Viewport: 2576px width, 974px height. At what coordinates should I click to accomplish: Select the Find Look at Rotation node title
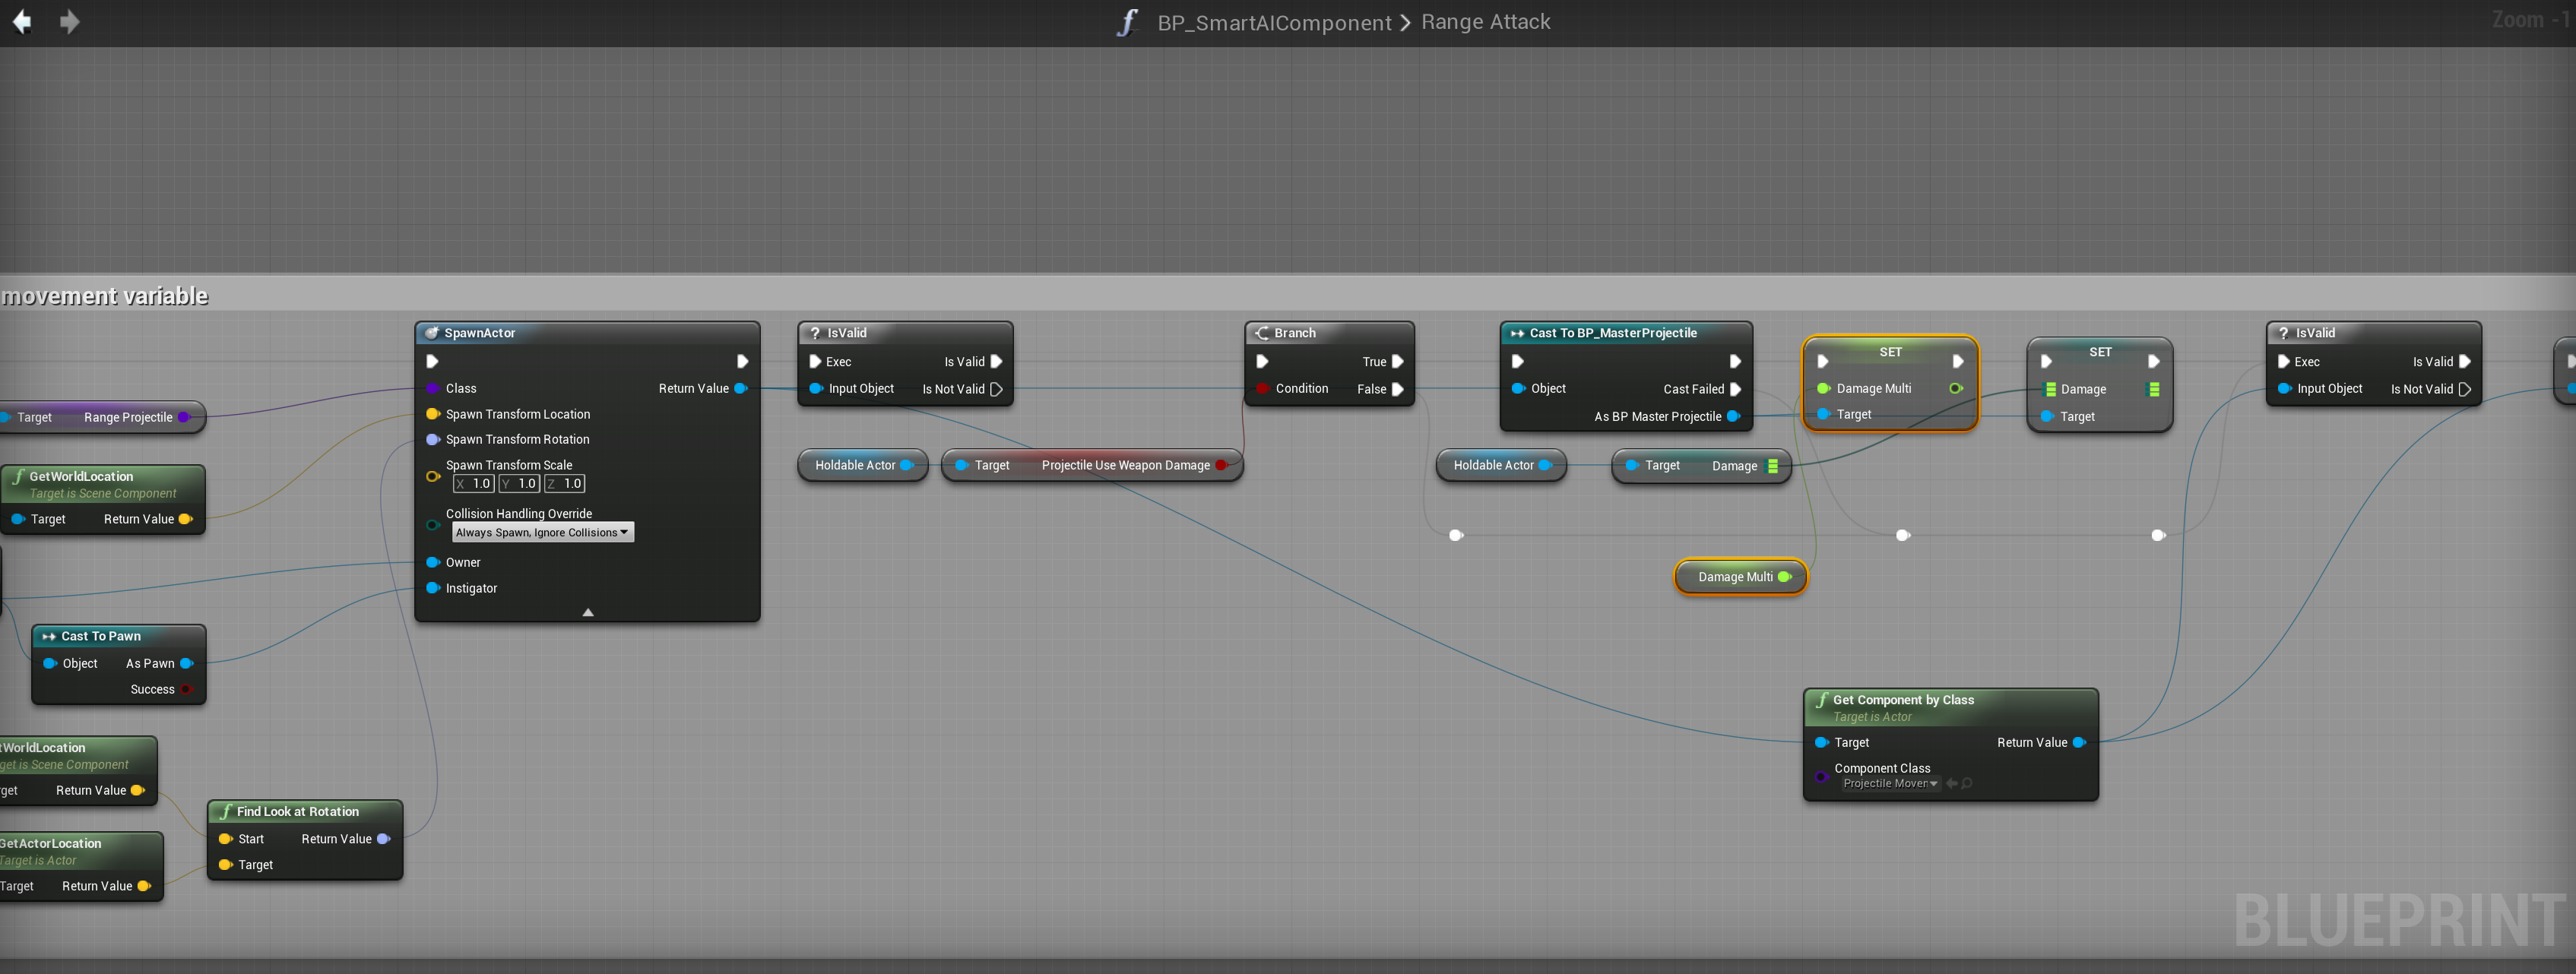click(297, 811)
